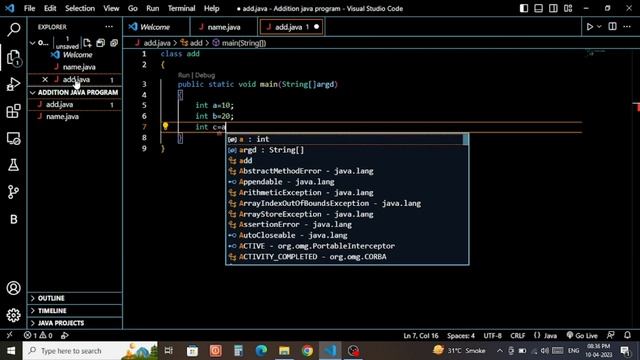640x360 pixels.
Task: Click Windows taskbar search box
Action: tap(90, 351)
